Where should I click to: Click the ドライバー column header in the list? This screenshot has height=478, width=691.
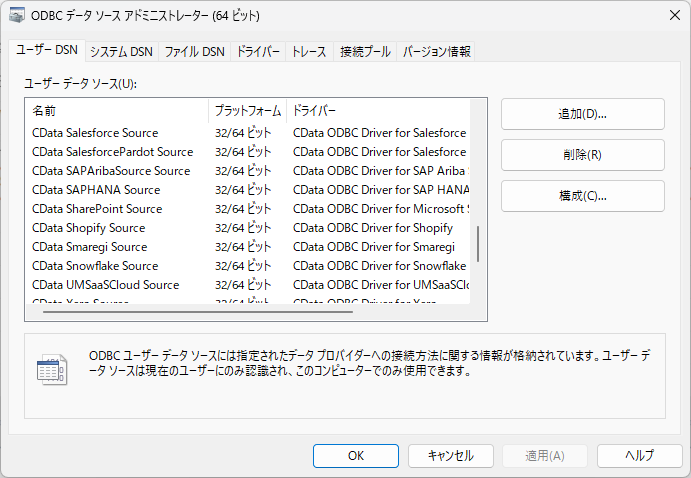point(378,111)
